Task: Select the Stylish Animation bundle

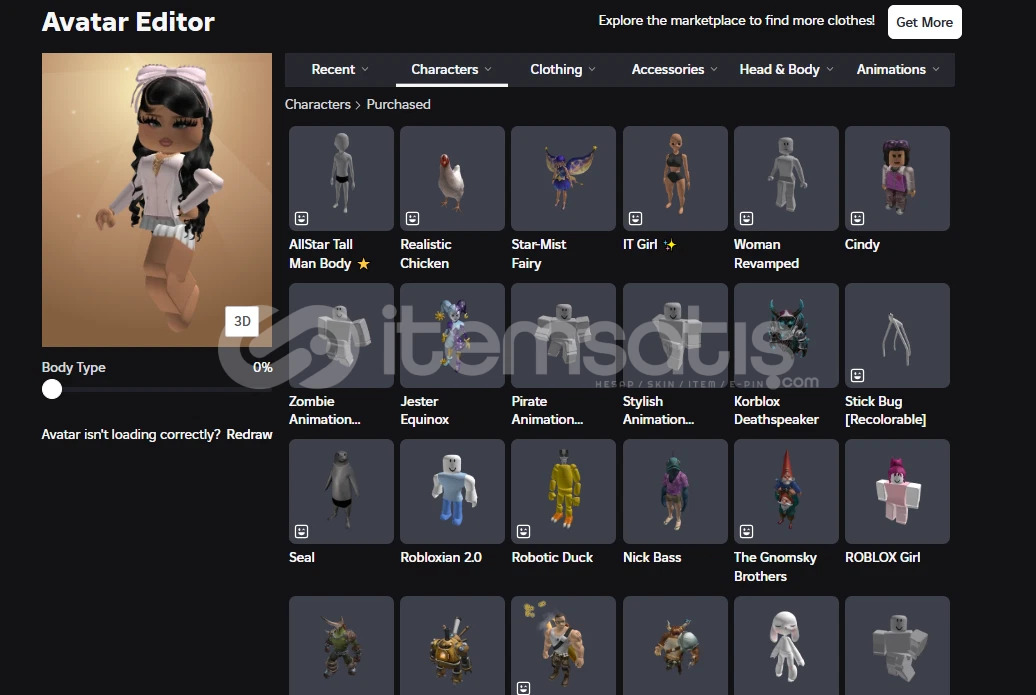Action: 675,336
